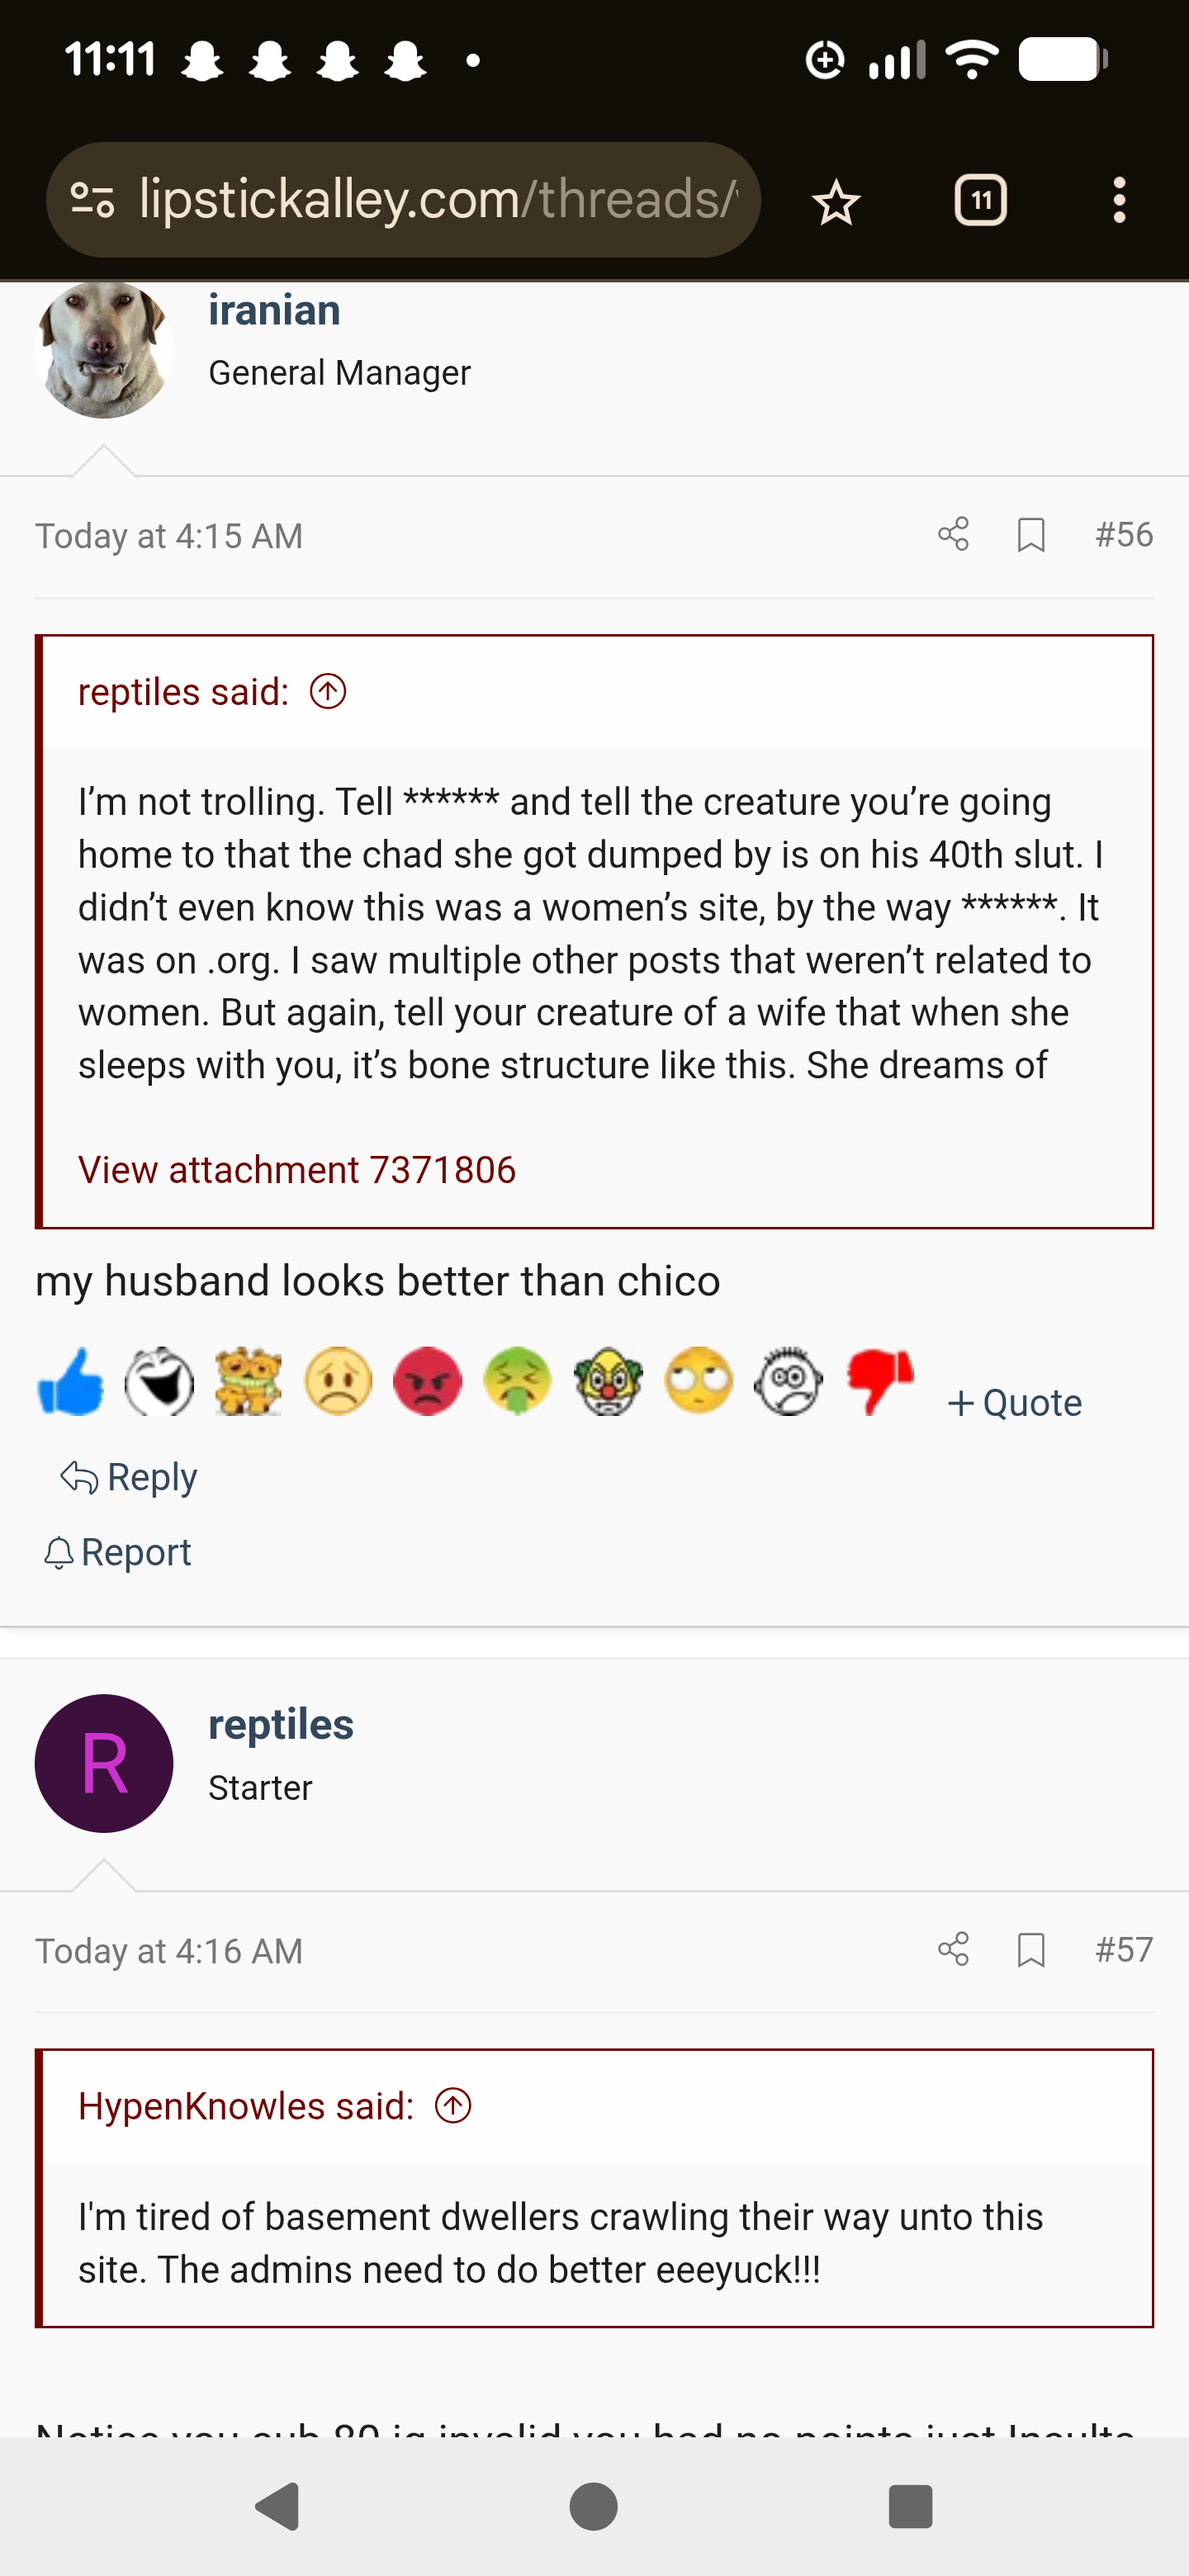The width and height of the screenshot is (1189, 2576).
Task: Jump to HypenKnowles' original quoted post
Action: coord(453,2106)
